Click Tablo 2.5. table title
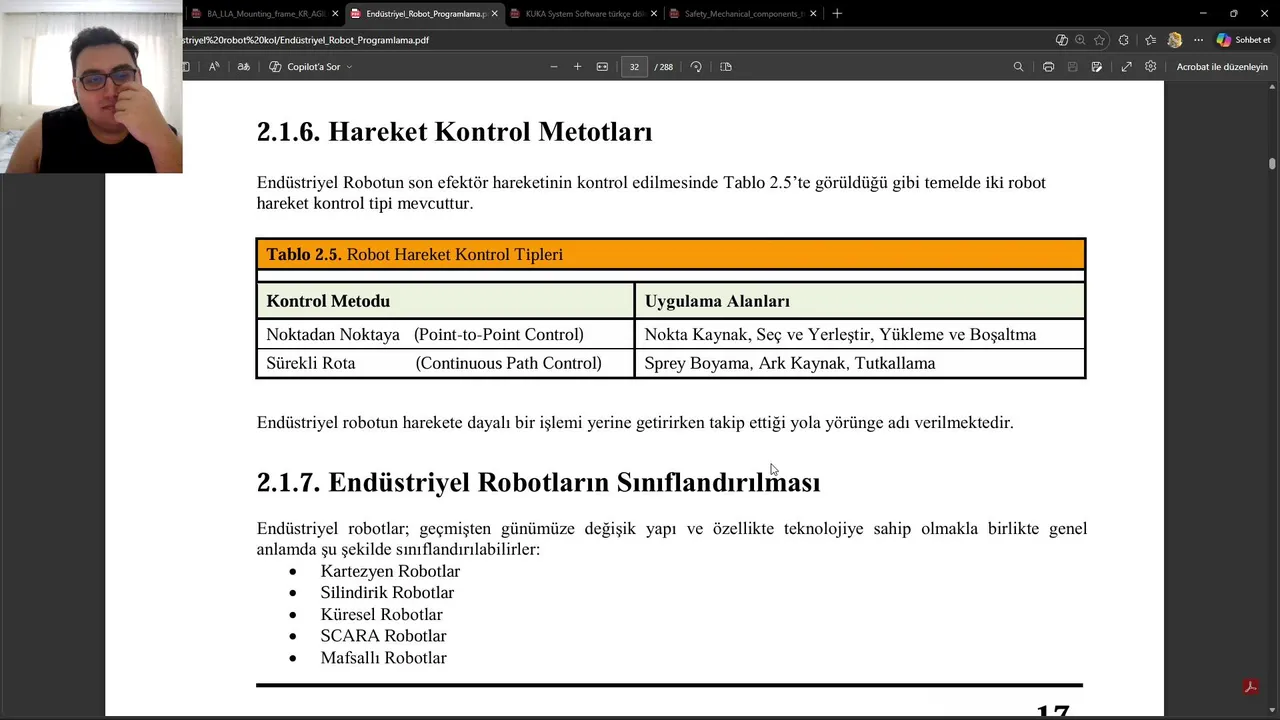The image size is (1280, 720). pos(414,254)
